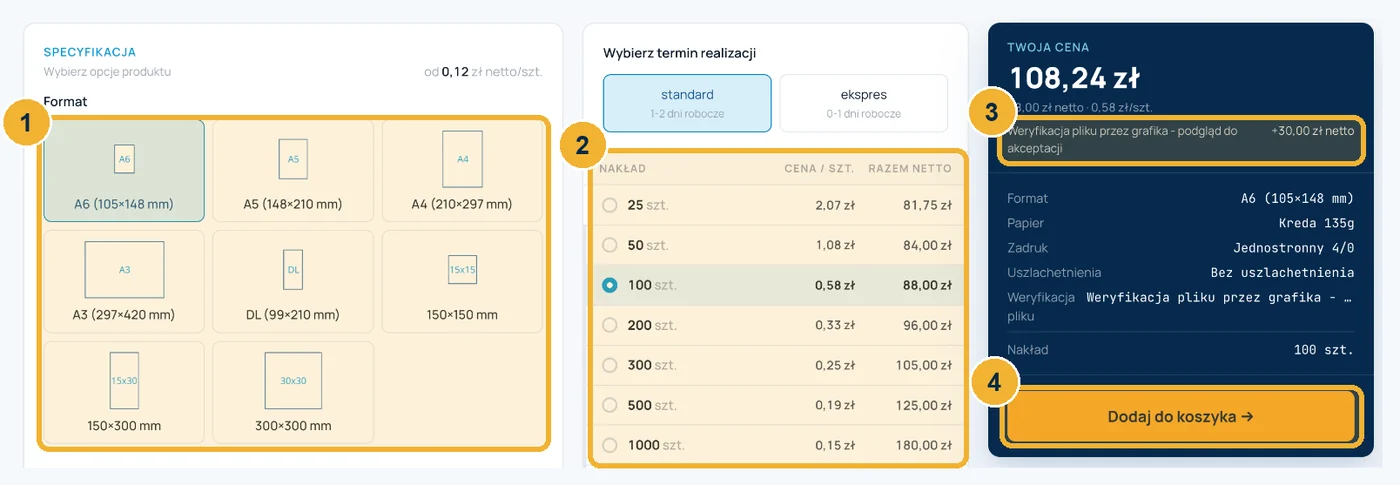Click the 108,24 zł price heading
The image size is (1400, 485).
coord(1075,78)
